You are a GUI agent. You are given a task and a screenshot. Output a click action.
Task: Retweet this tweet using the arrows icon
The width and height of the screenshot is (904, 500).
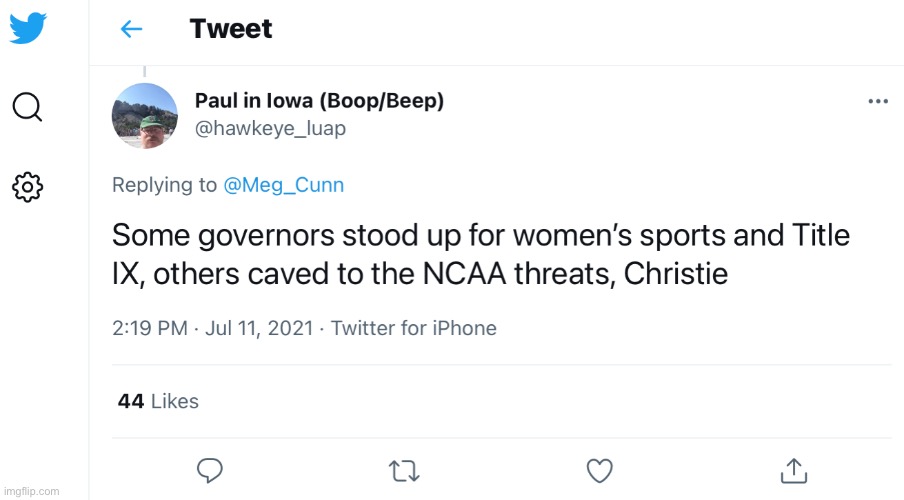coord(404,469)
